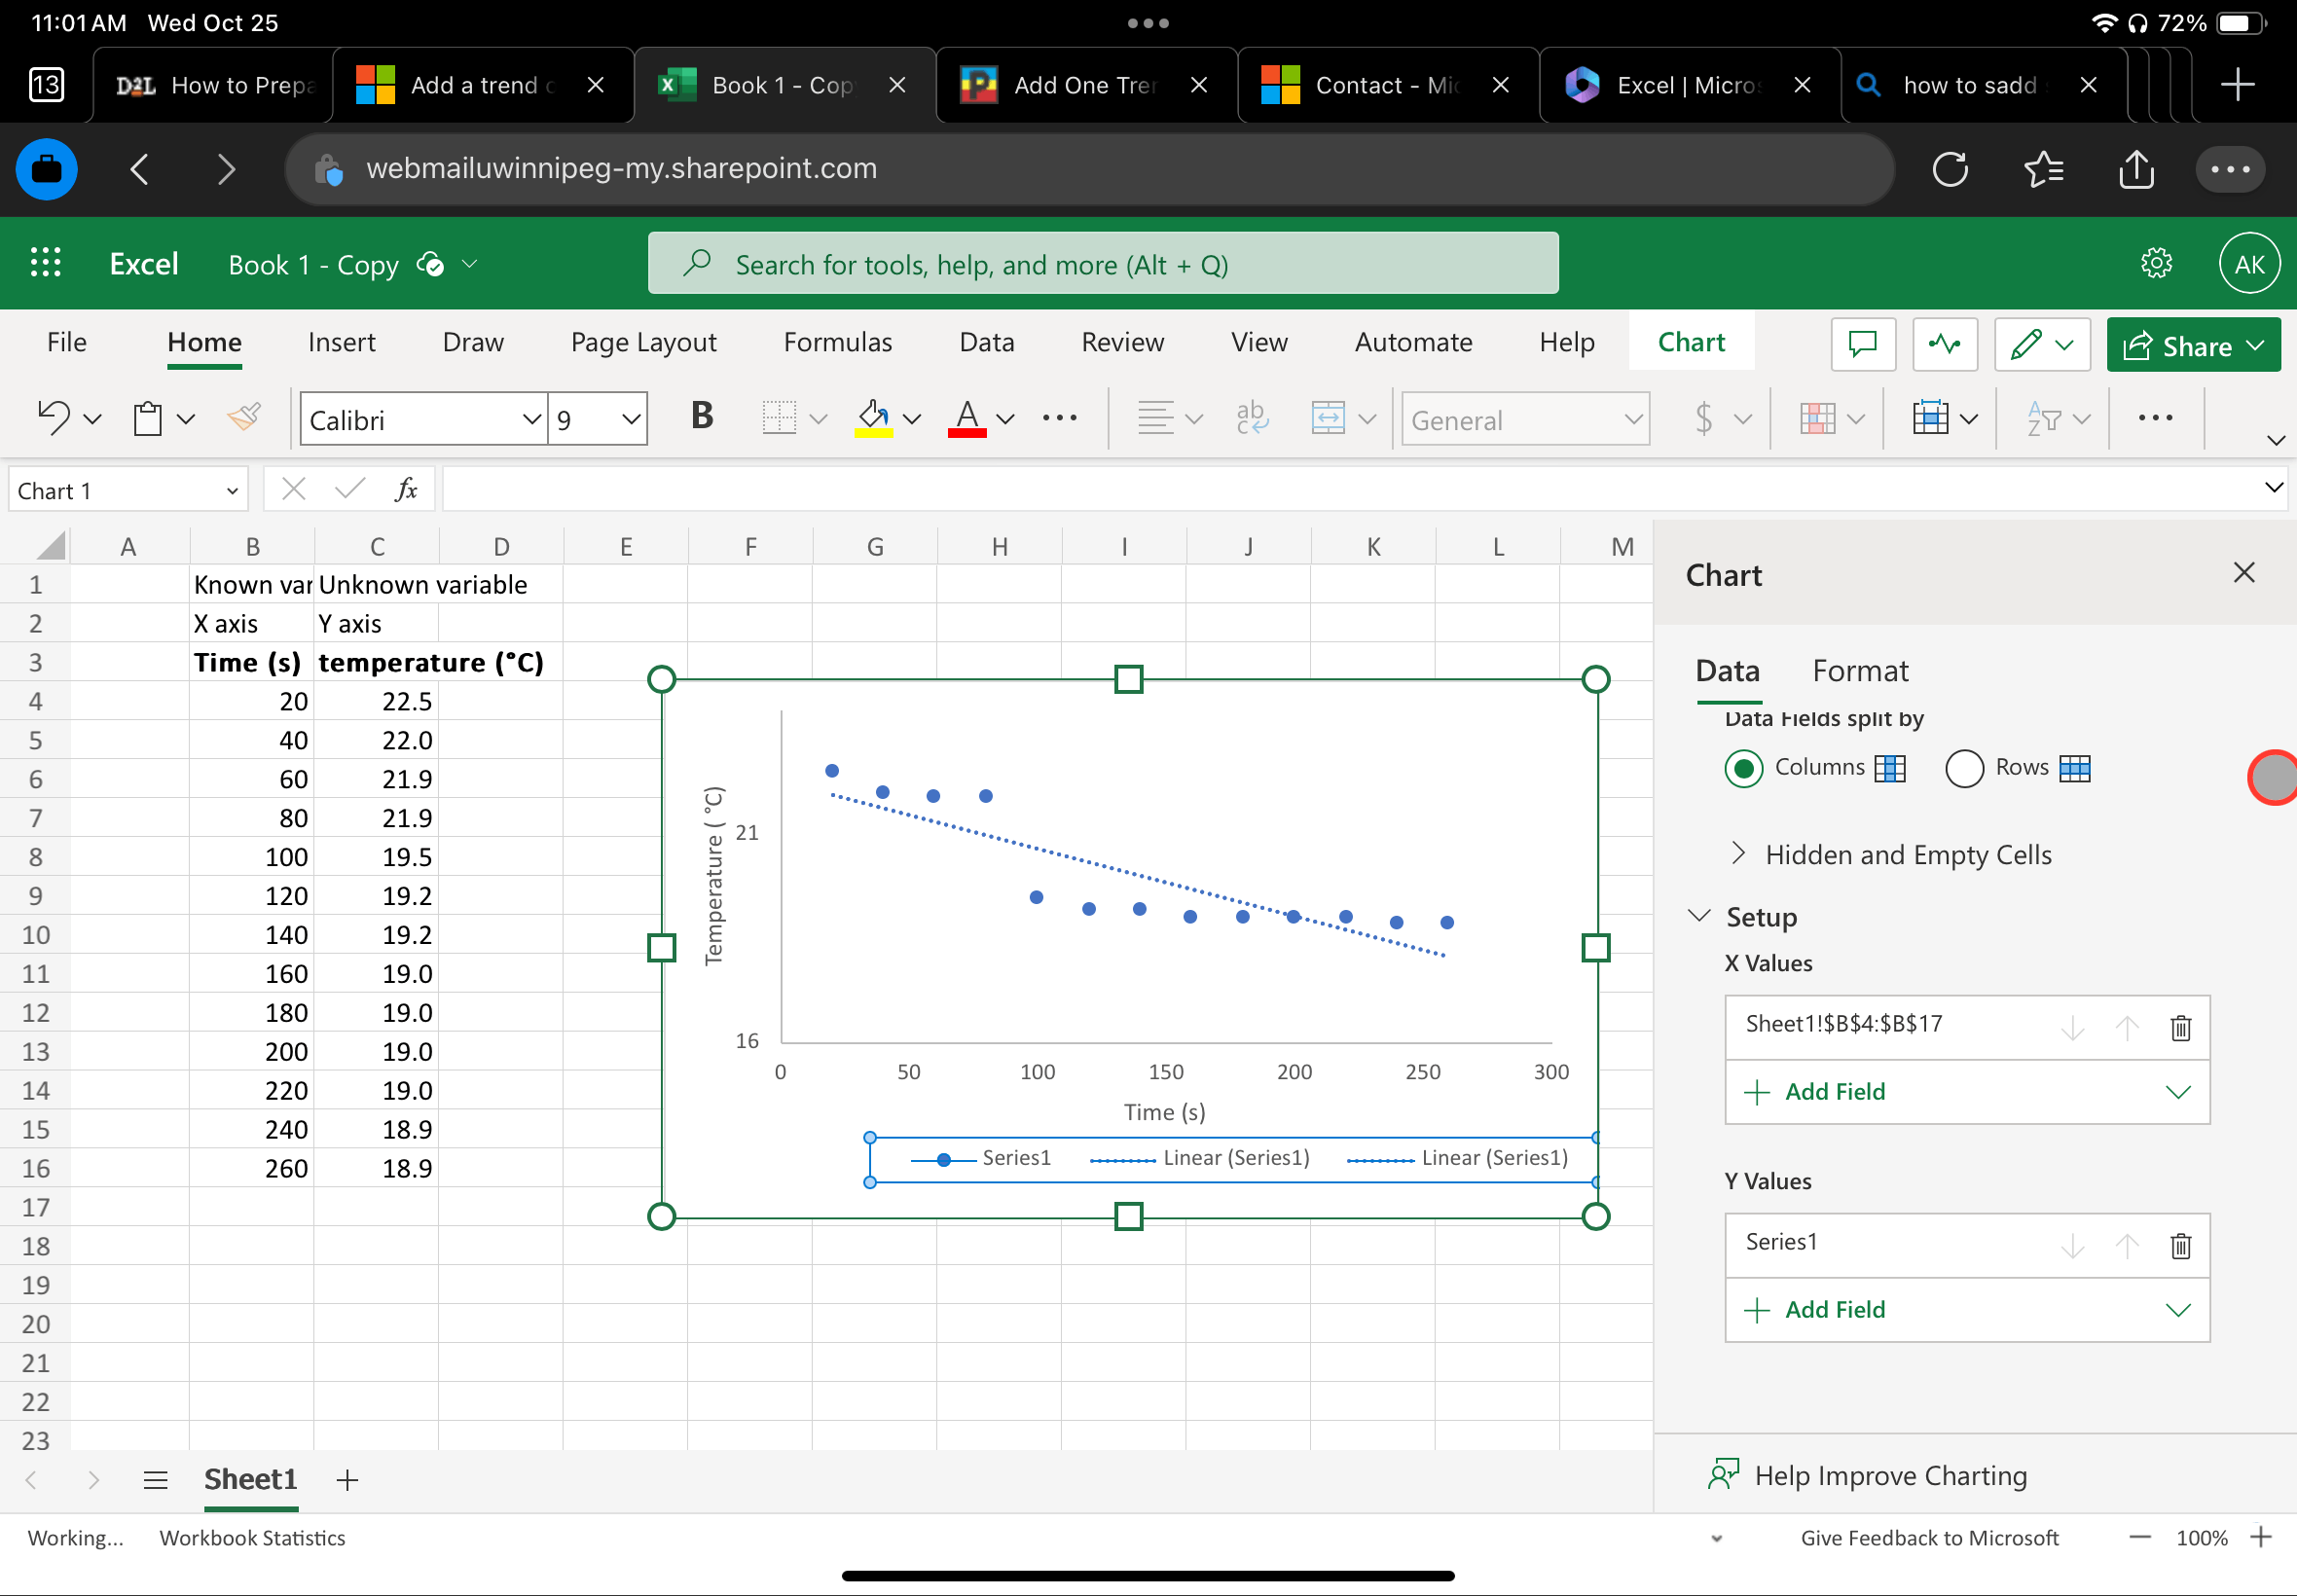Click the Sort and Filter icon
The width and height of the screenshot is (2297, 1596).
point(2043,418)
